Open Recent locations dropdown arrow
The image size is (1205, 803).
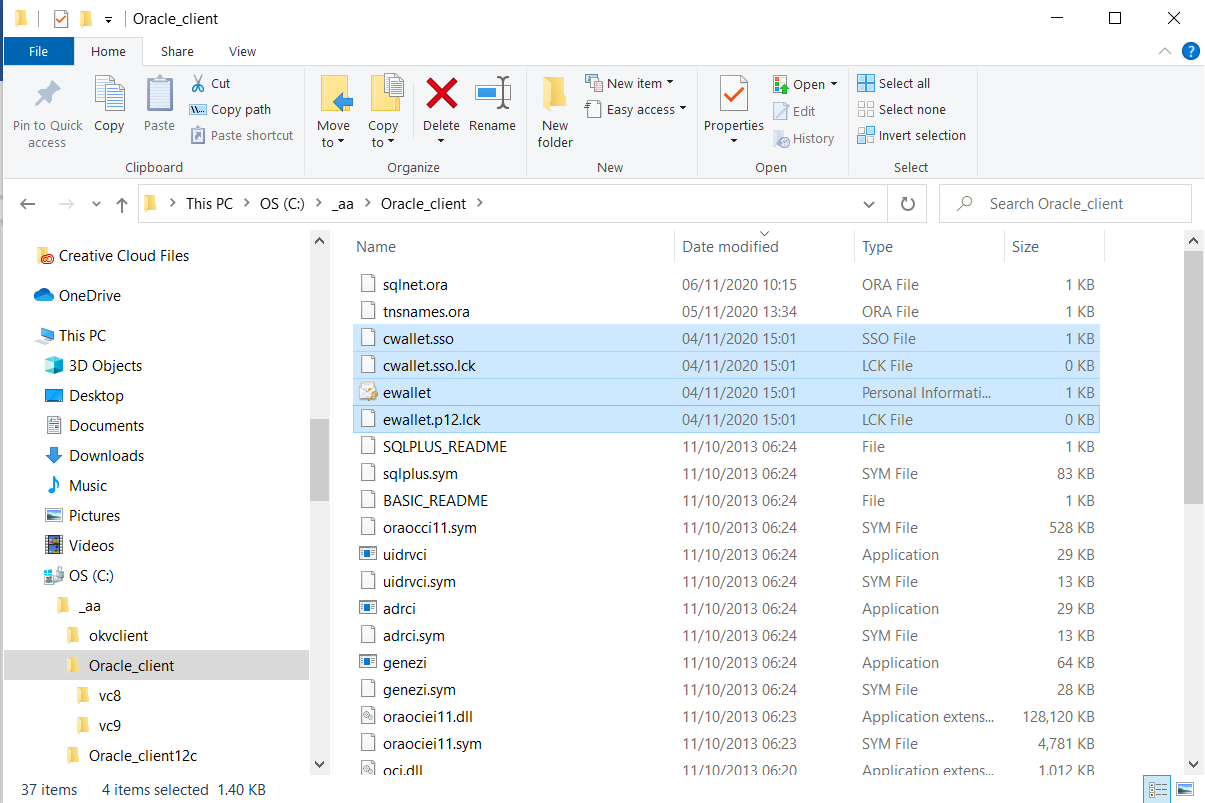96,204
